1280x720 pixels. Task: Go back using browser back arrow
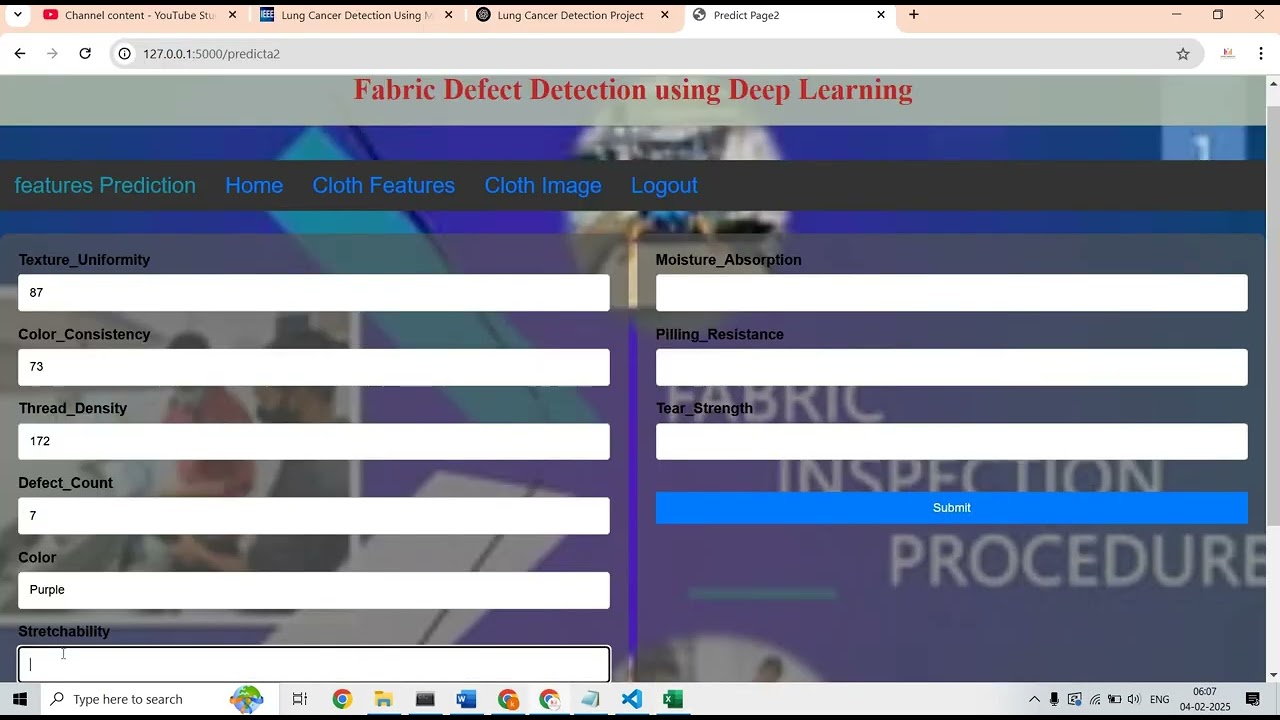(x=20, y=54)
